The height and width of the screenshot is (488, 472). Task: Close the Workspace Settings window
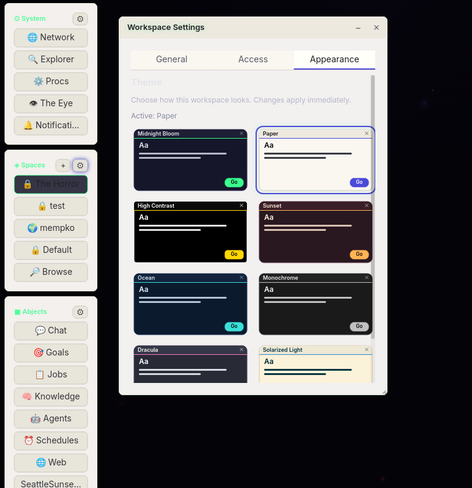tap(376, 28)
